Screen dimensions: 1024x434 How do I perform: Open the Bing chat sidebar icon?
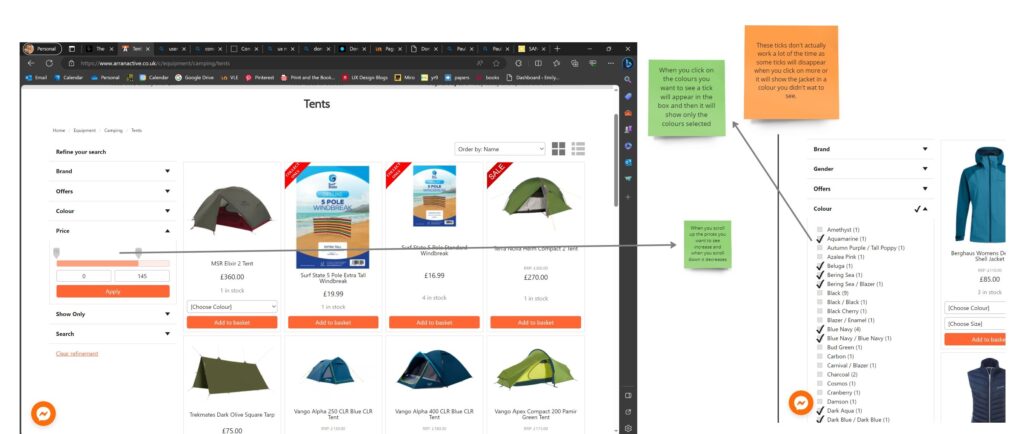pyautogui.click(x=628, y=63)
